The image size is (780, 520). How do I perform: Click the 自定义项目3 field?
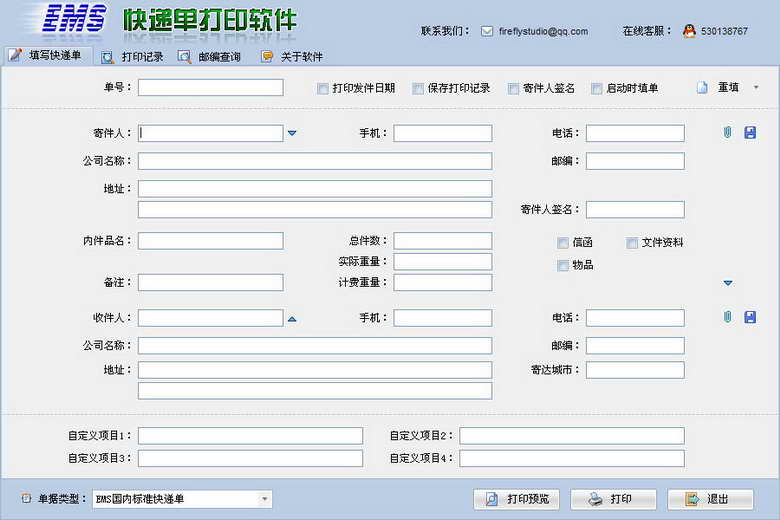click(250, 459)
